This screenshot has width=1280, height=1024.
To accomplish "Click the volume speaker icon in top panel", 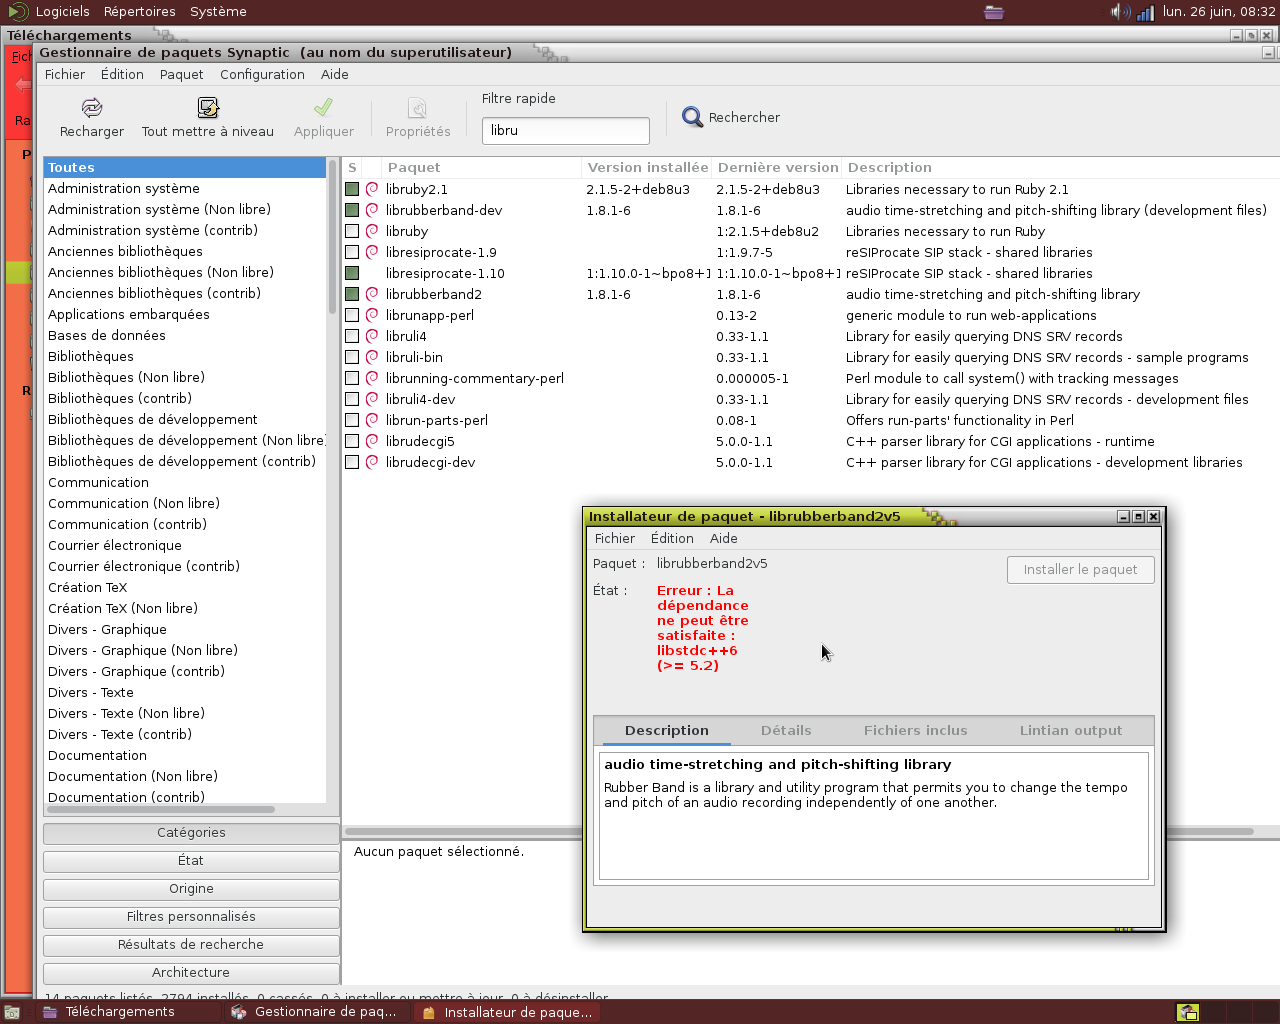I will (1119, 12).
